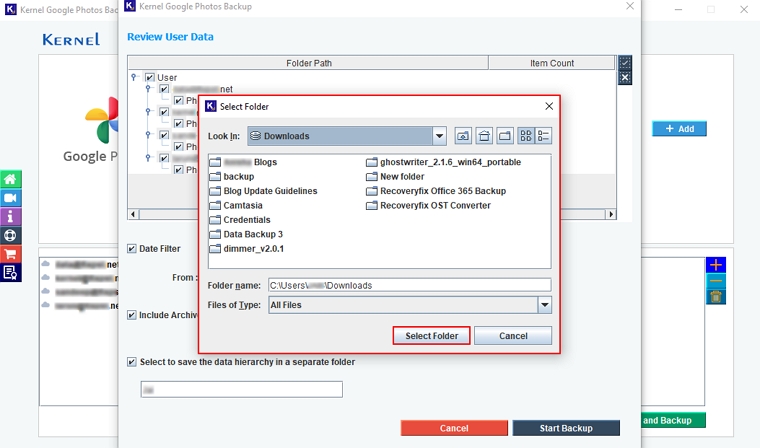Click the Start Backup button
This screenshot has height=448, width=760.
pyautogui.click(x=566, y=428)
